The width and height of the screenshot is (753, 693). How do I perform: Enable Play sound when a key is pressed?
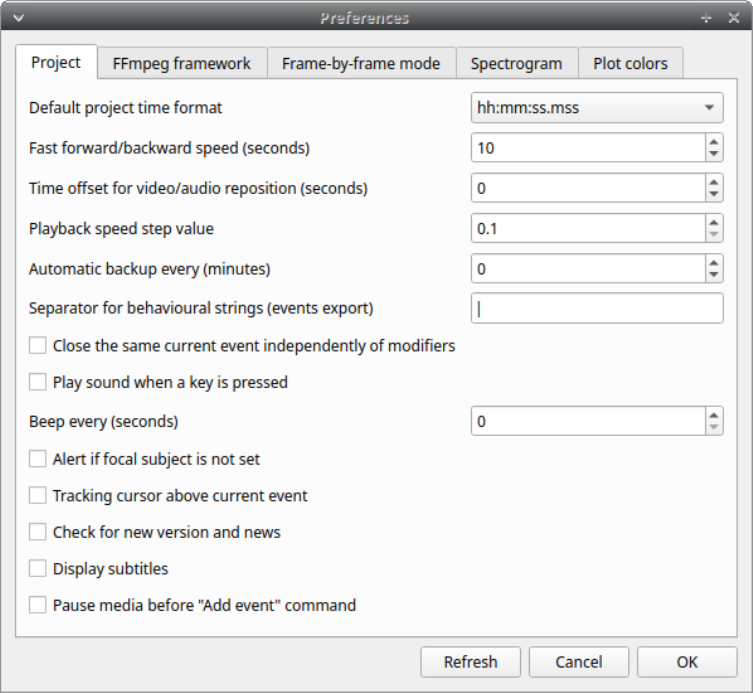pos(38,382)
